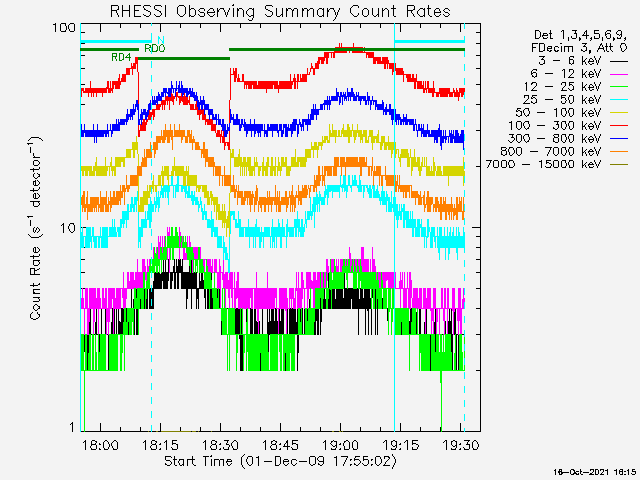Screen dimensions: 640x480
Task: Click the 18:30 time axis label
Action: point(220,445)
